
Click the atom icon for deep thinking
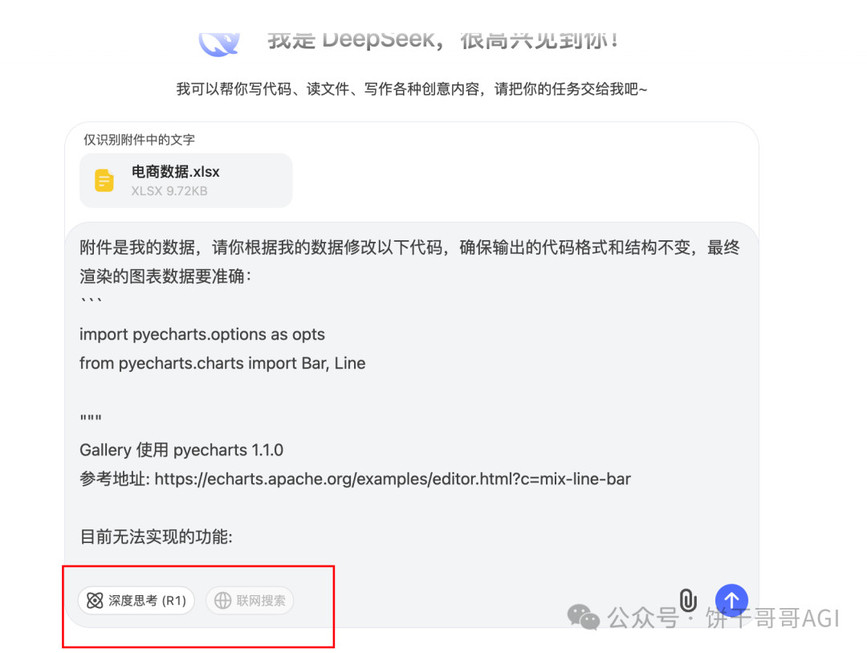pyautogui.click(x=95, y=600)
